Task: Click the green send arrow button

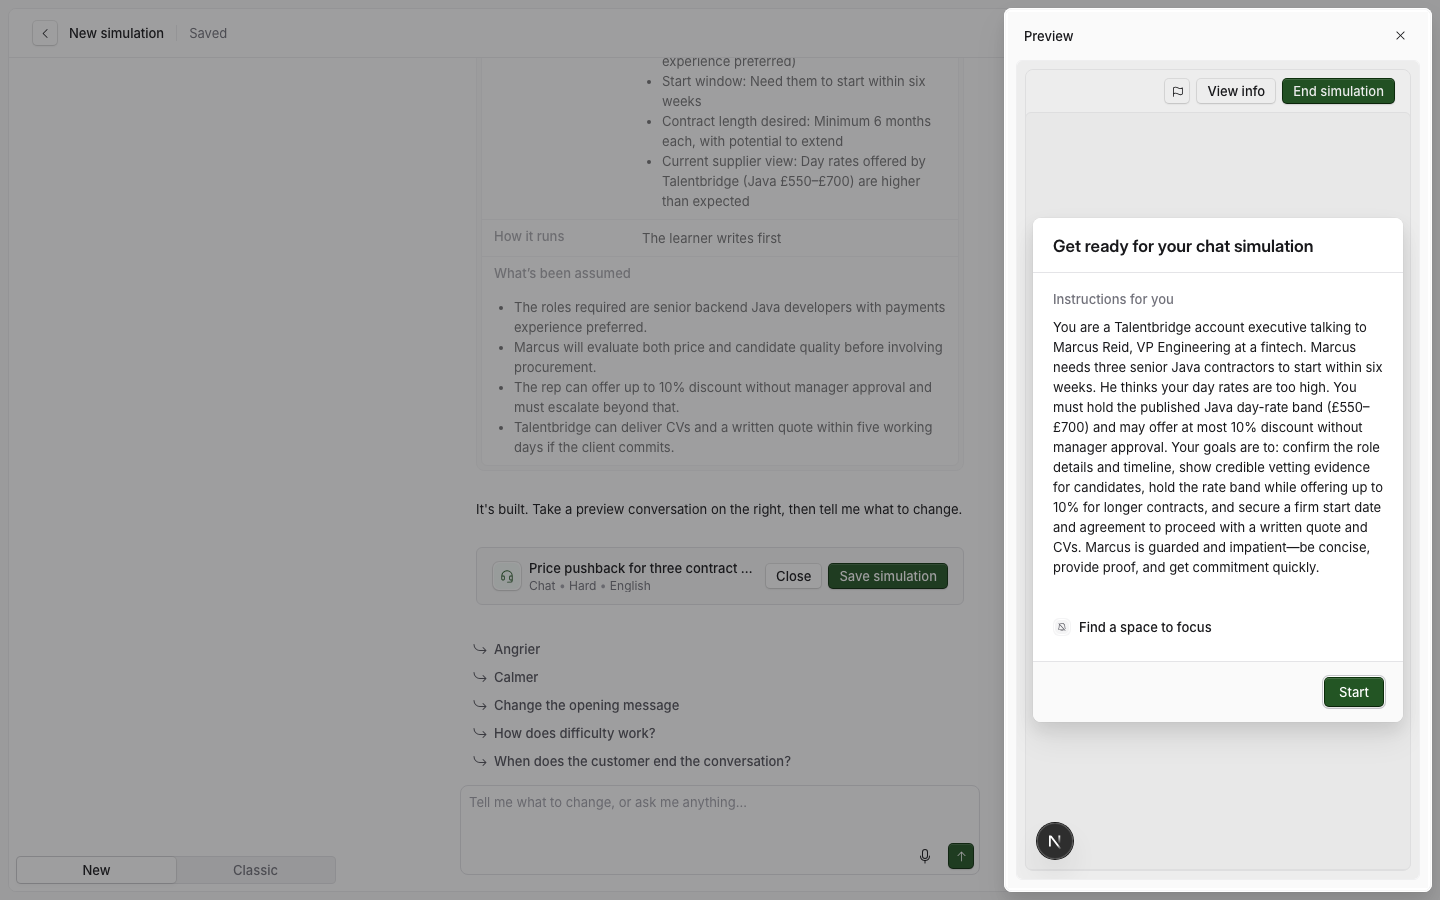Action: 961,856
